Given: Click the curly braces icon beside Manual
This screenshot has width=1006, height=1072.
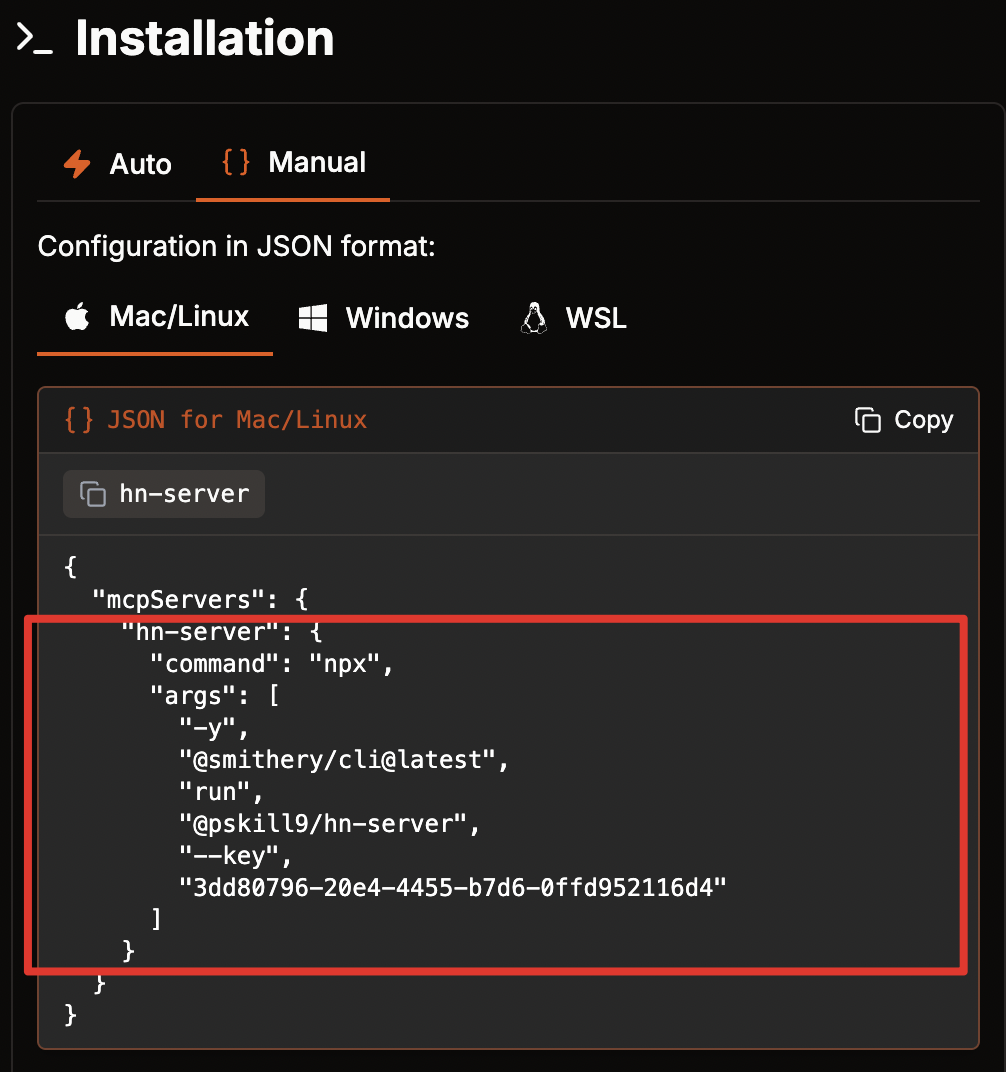Looking at the screenshot, I should click(x=236, y=162).
